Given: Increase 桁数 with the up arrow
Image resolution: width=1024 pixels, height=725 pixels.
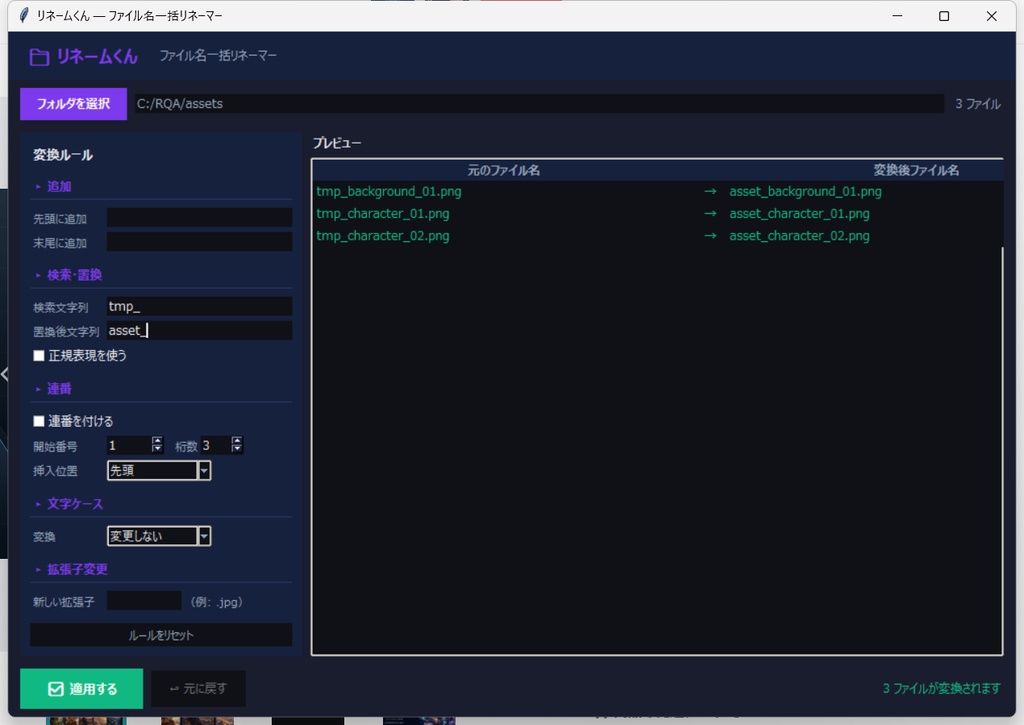Looking at the screenshot, I should point(237,441).
